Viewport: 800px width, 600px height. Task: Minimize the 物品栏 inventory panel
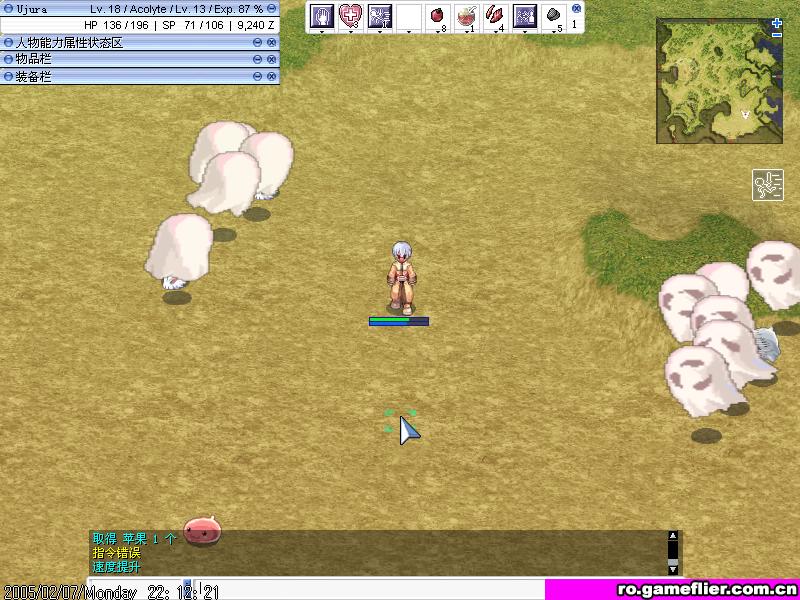coord(258,59)
